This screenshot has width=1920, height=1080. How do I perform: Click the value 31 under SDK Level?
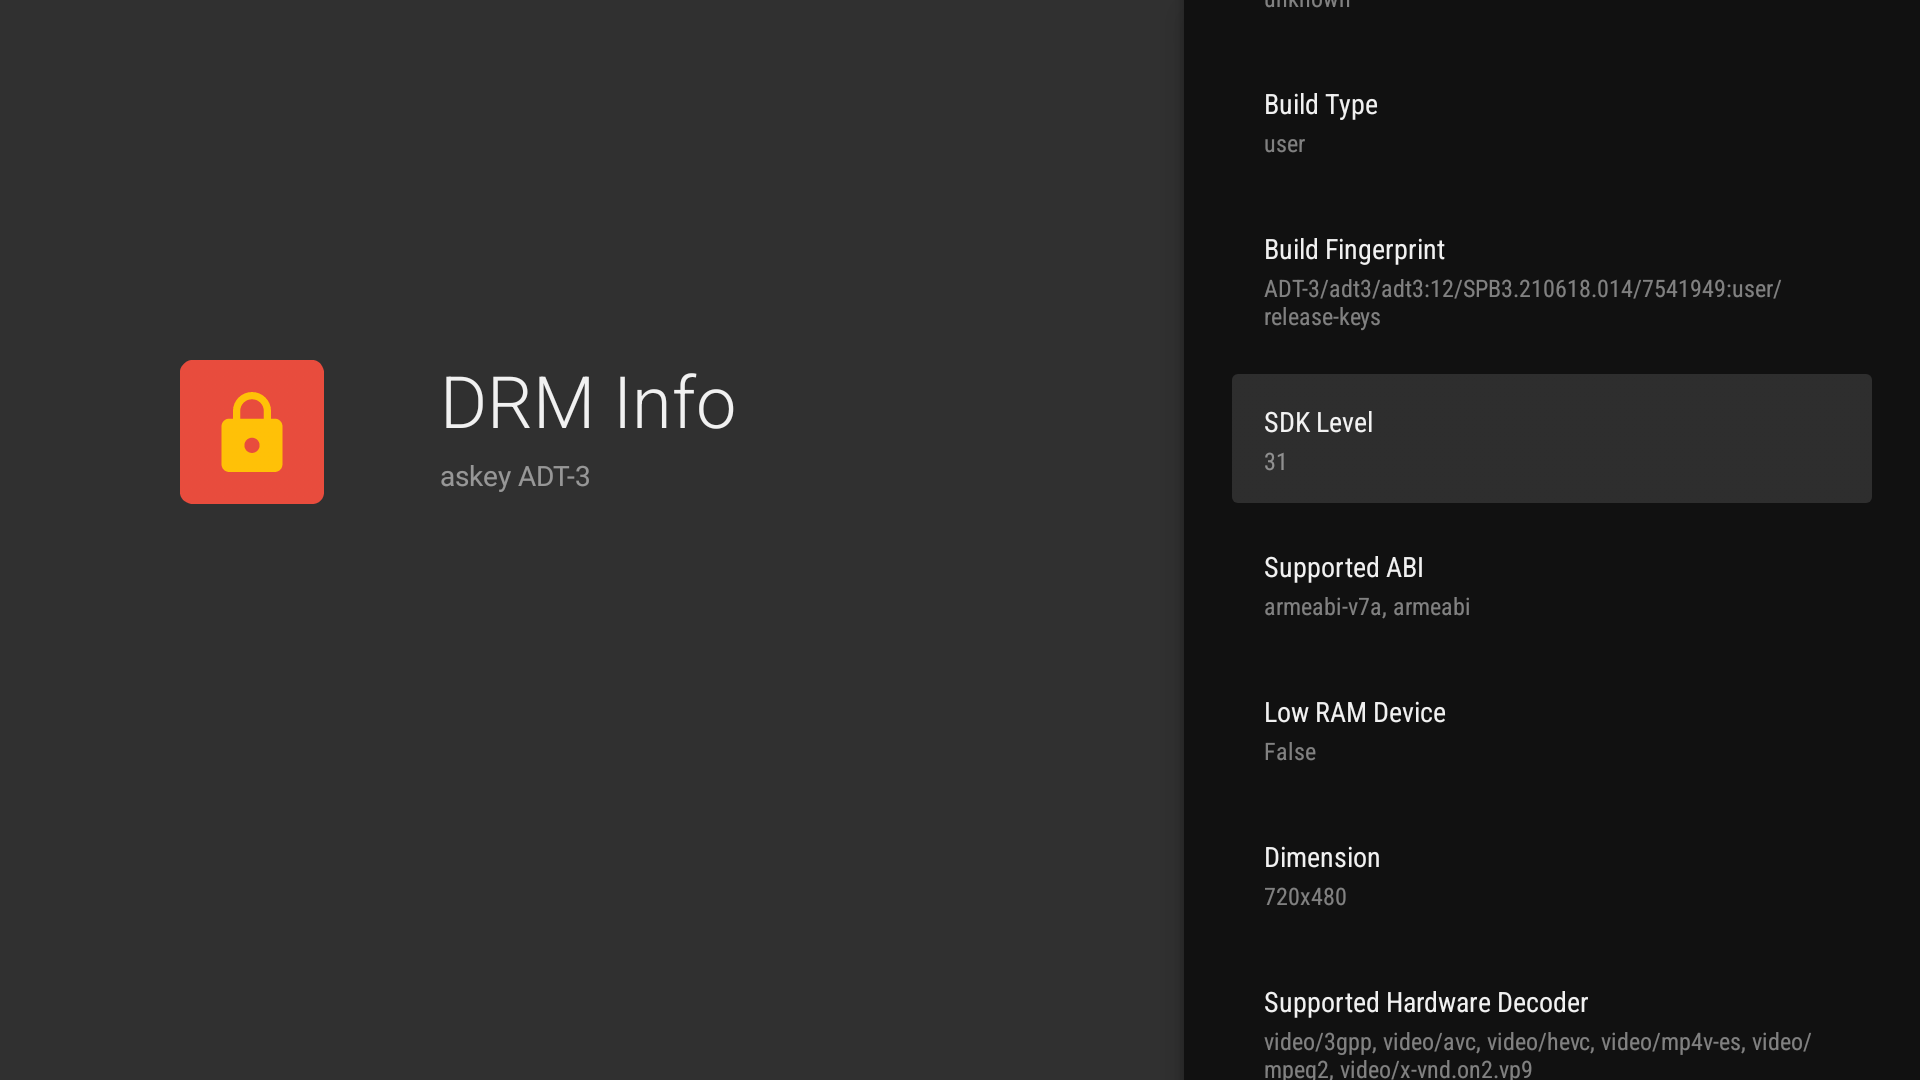tap(1275, 461)
